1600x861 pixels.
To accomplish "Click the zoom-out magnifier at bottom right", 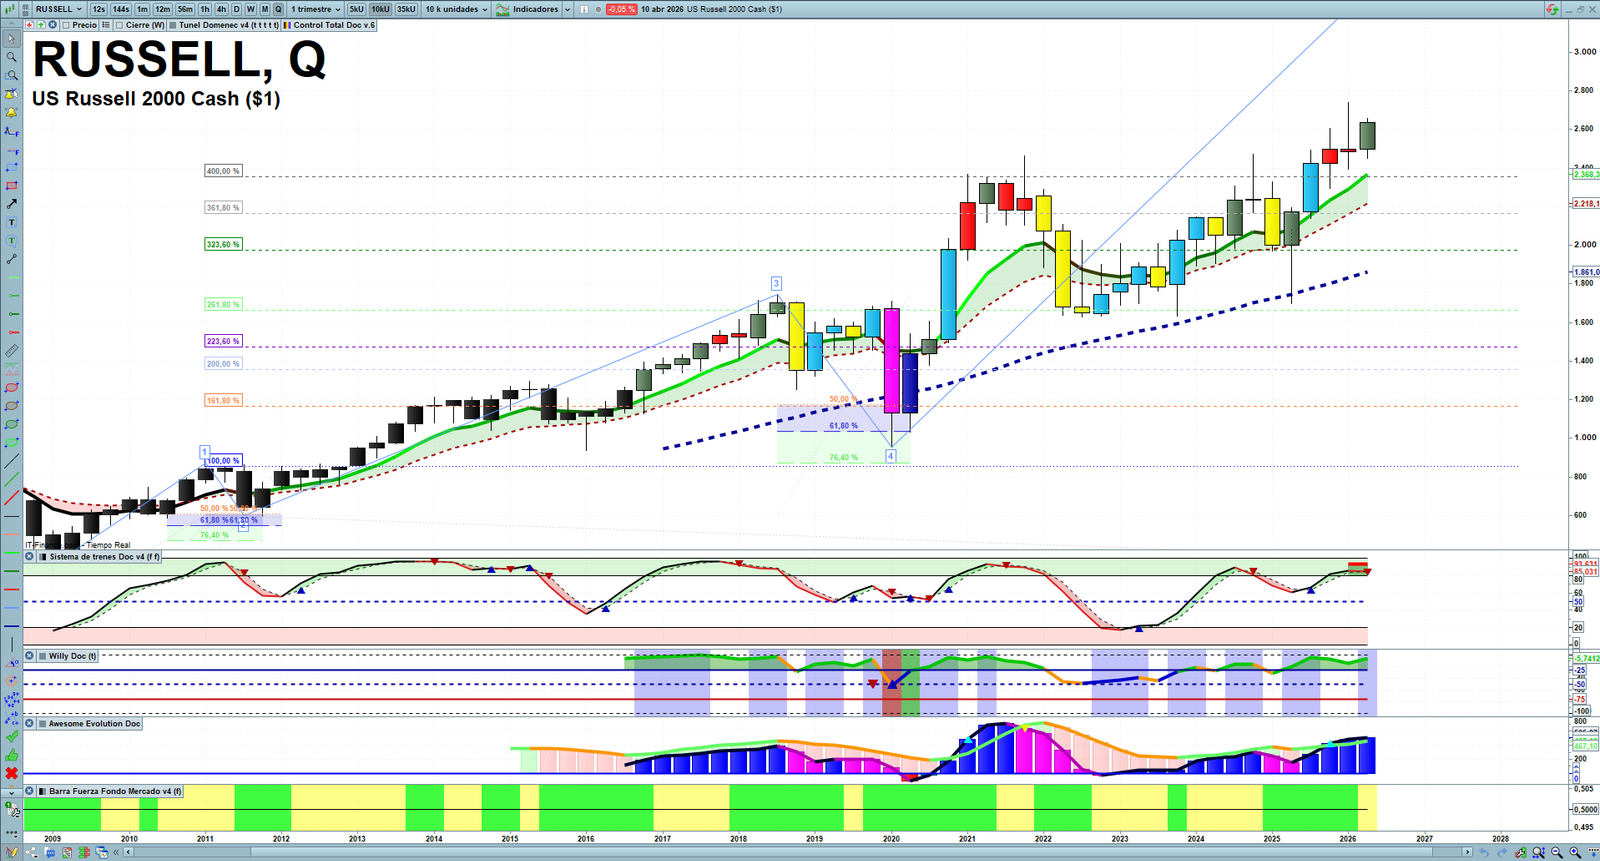I will (1557, 853).
